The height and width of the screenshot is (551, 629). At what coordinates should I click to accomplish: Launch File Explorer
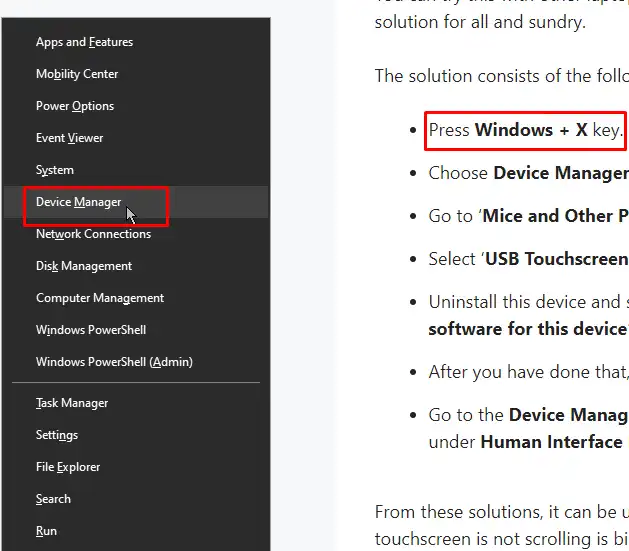click(68, 467)
